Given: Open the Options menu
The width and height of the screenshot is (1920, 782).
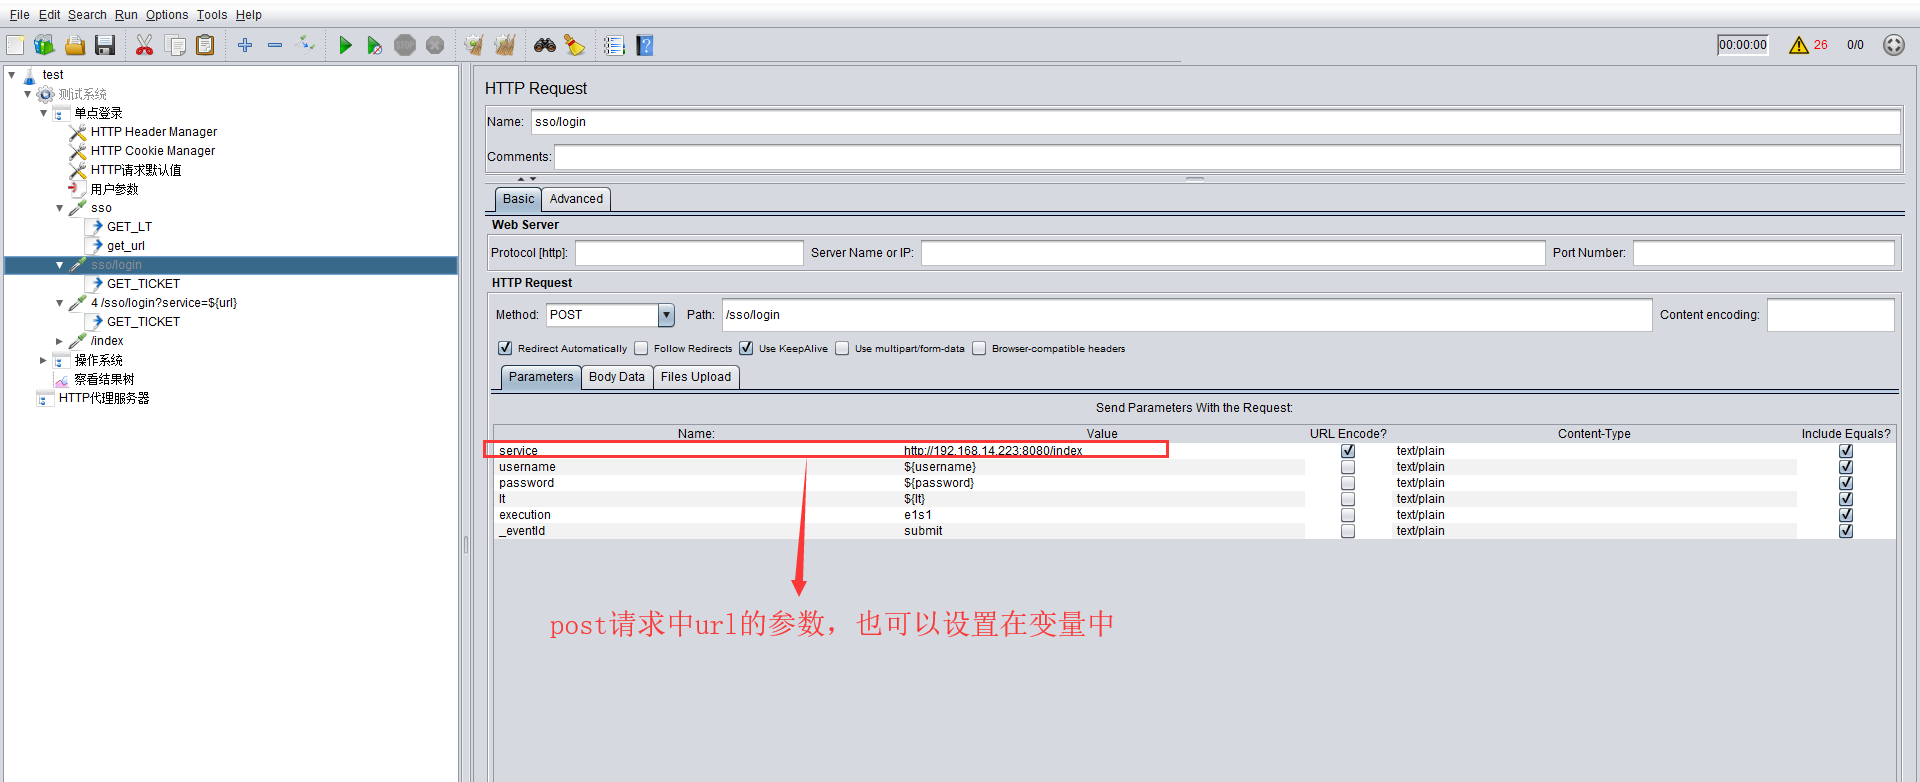Looking at the screenshot, I should [x=167, y=15].
